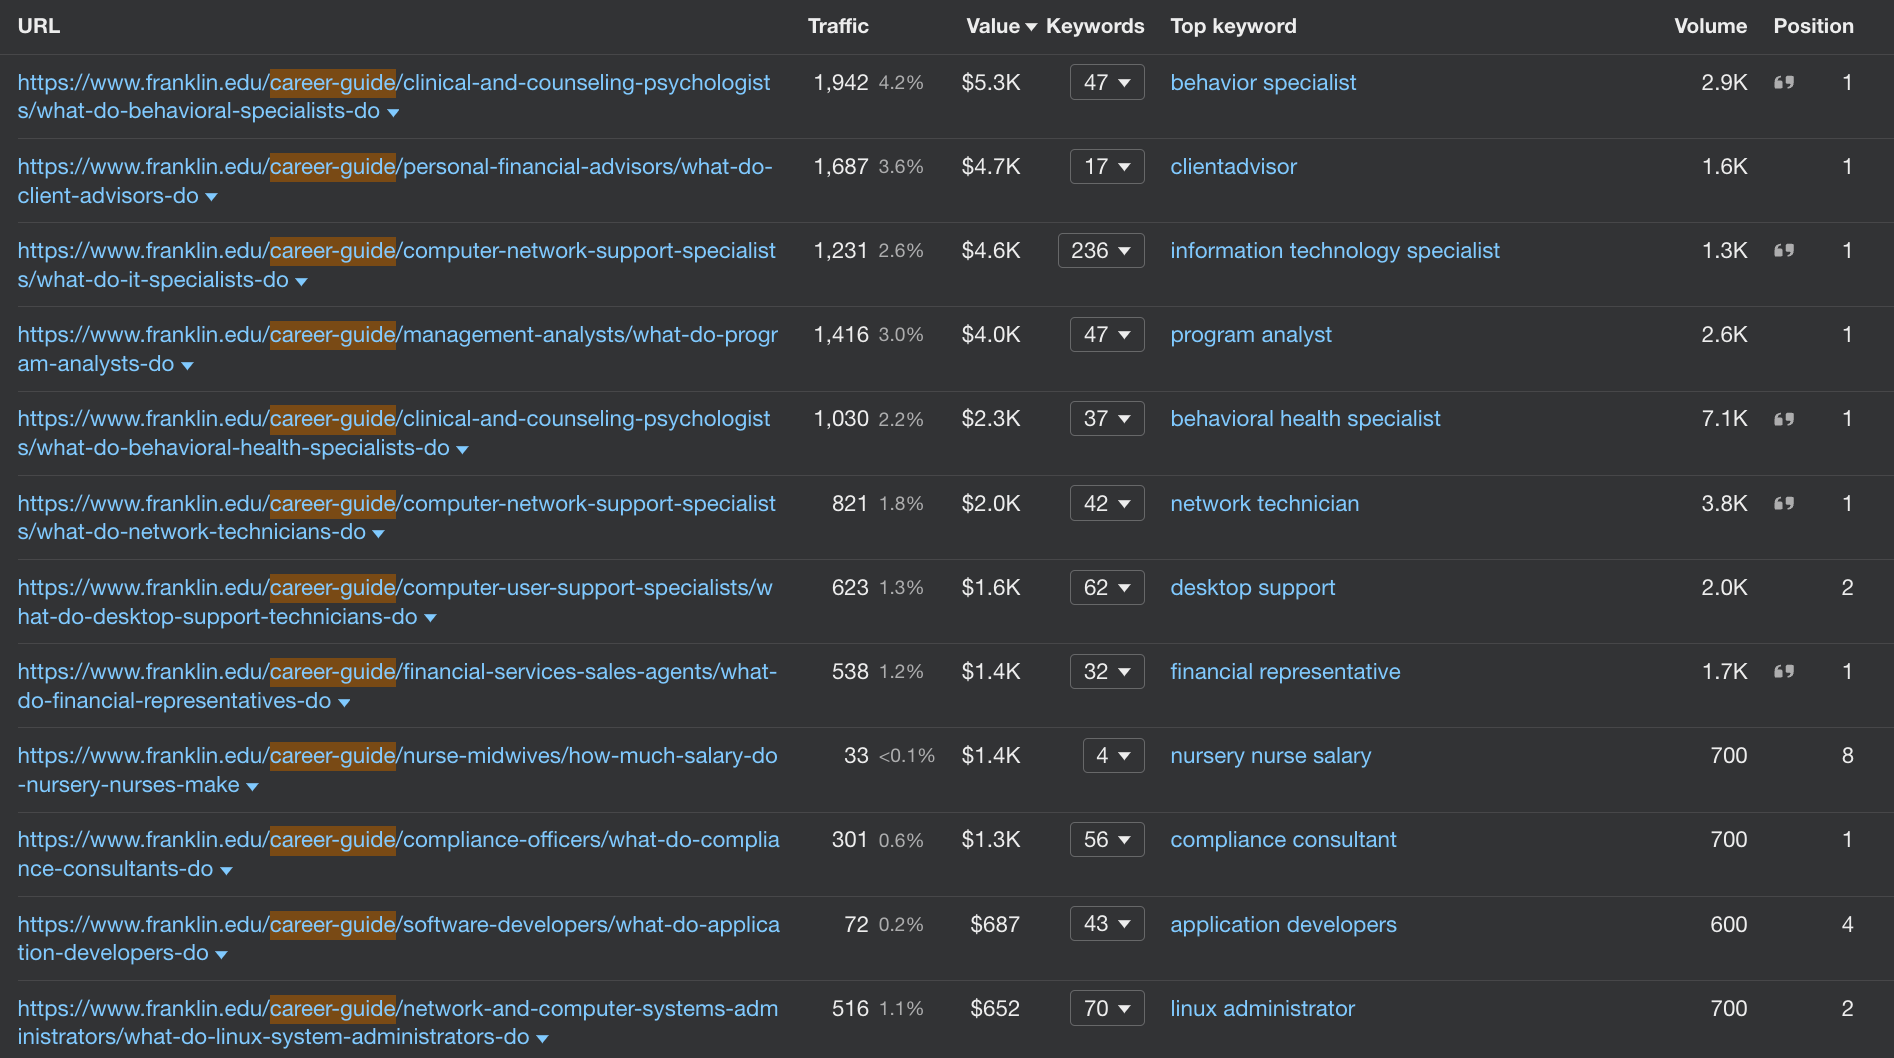This screenshot has width=1894, height=1058.
Task: Expand URL menu arrow for linux-system-administrators-do
Action: pos(542,1039)
